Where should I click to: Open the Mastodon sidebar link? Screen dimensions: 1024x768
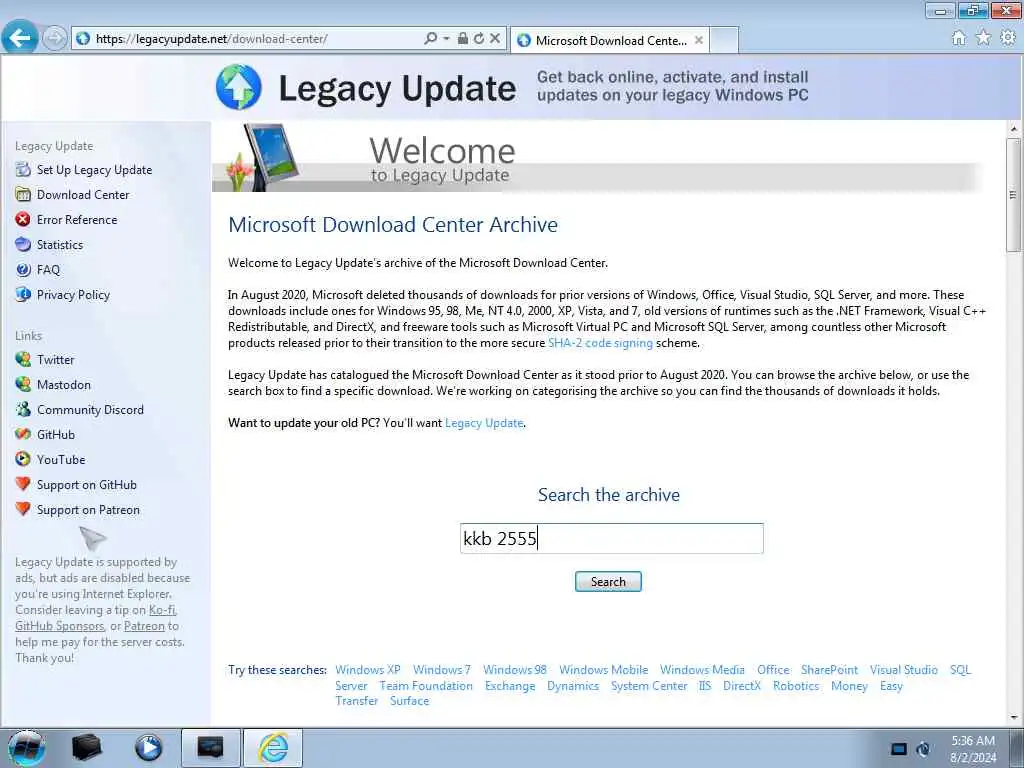pos(64,385)
